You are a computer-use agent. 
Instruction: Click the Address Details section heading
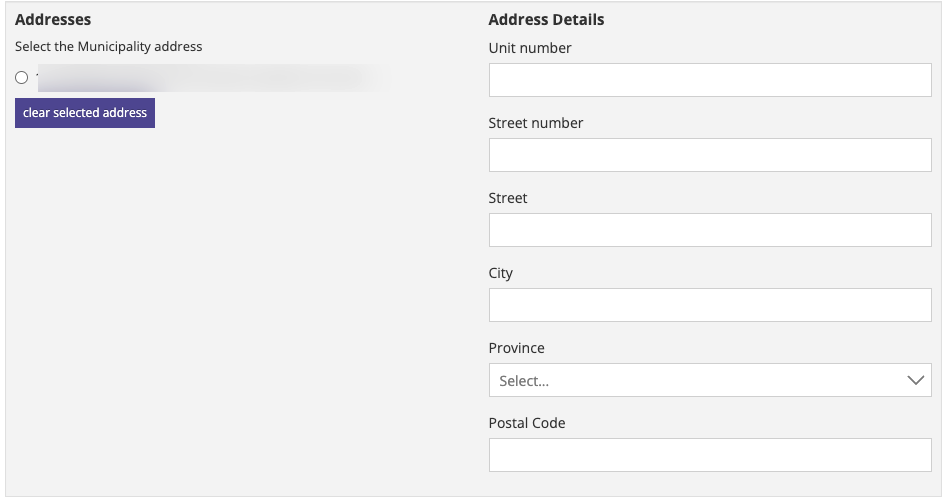(x=546, y=20)
